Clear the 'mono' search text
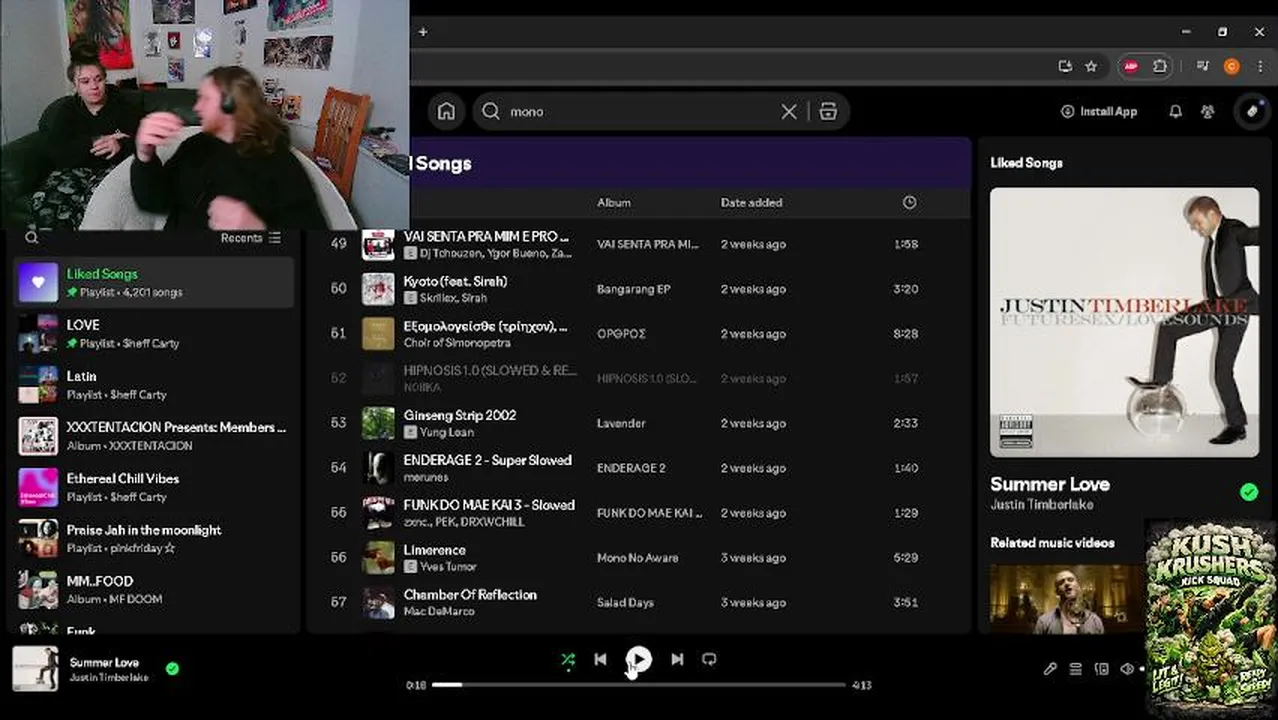This screenshot has height=720, width=1278. click(789, 112)
